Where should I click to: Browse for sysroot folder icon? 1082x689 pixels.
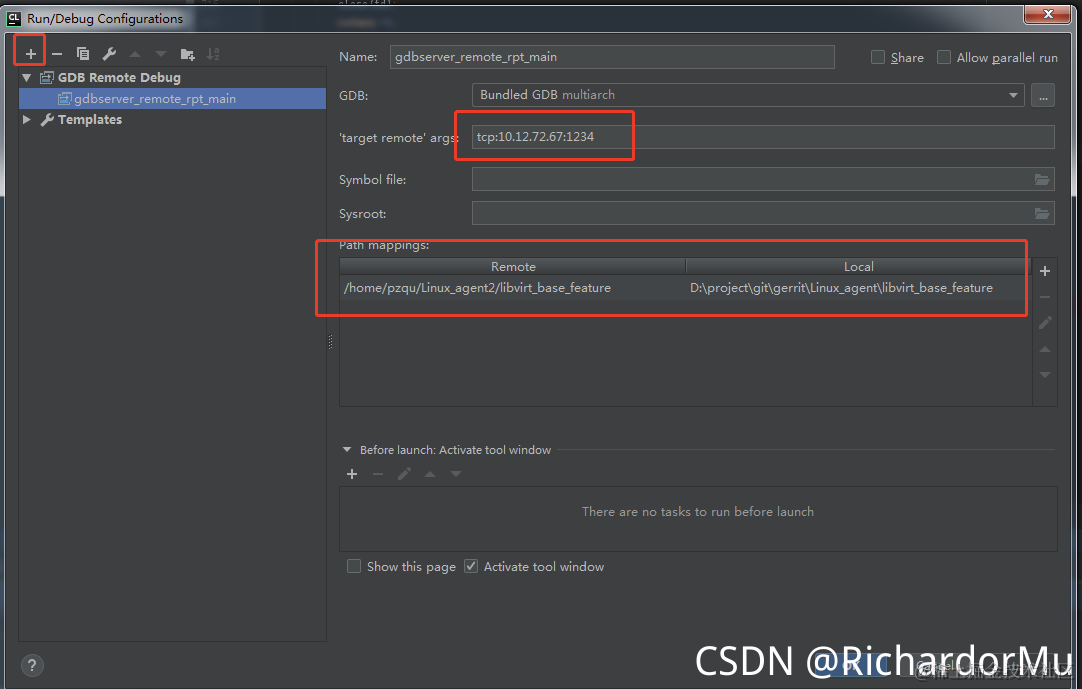[1042, 213]
